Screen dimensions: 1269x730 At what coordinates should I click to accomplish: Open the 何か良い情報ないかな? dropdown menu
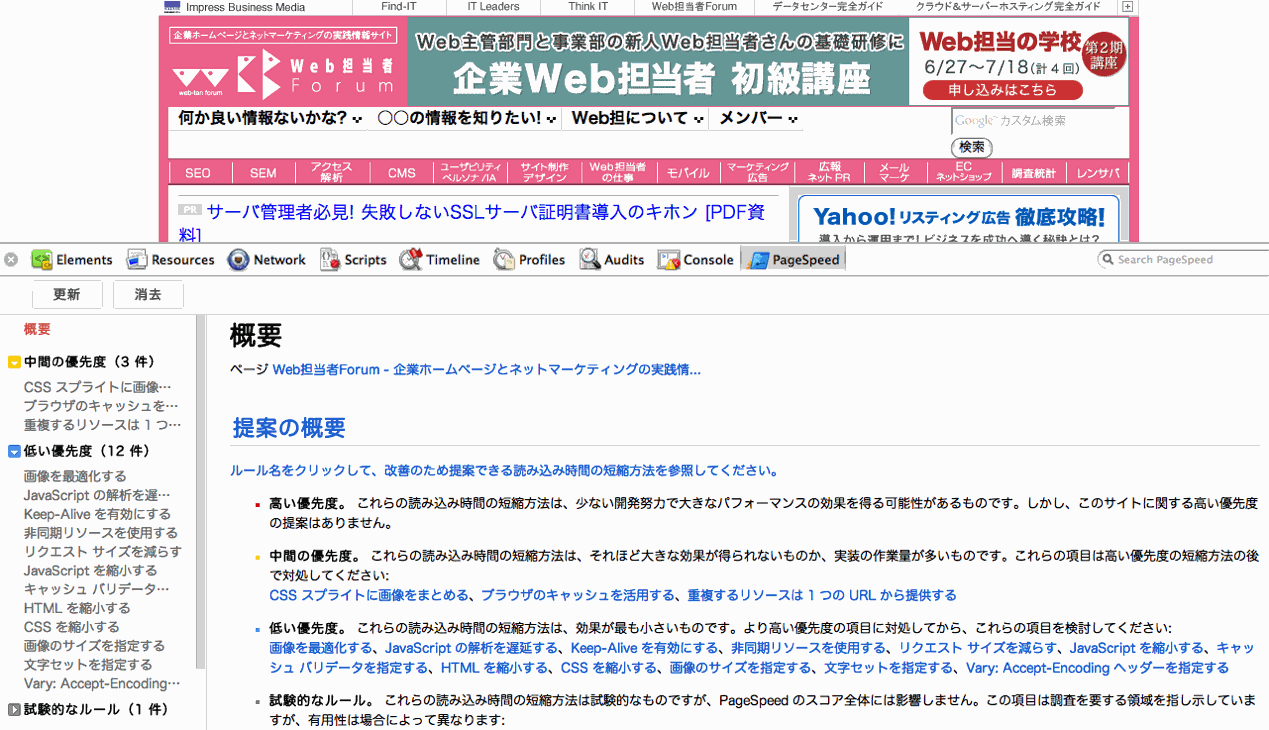point(269,118)
